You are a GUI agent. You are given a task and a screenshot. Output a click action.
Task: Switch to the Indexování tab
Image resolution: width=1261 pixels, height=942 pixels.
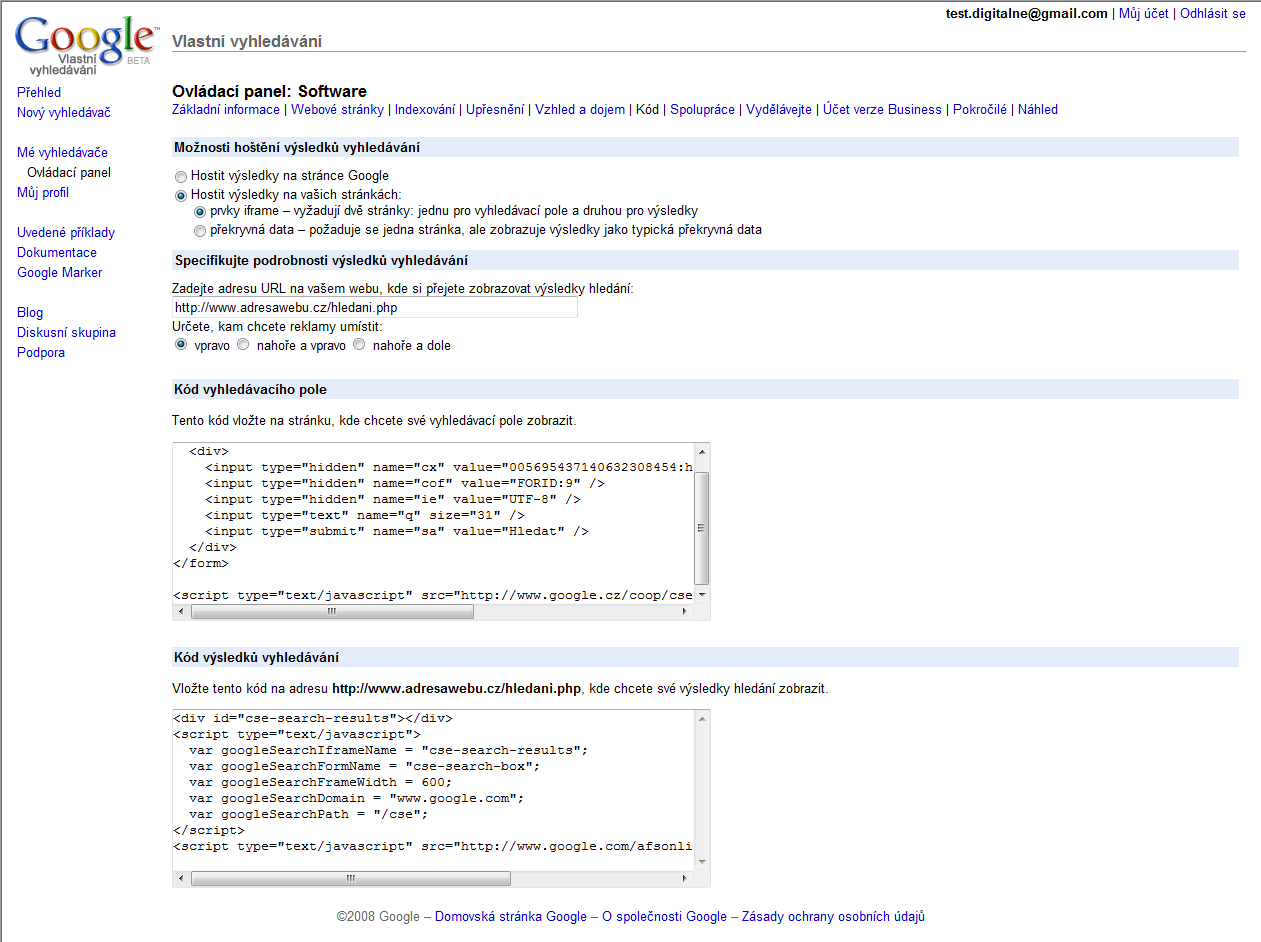pyautogui.click(x=425, y=110)
